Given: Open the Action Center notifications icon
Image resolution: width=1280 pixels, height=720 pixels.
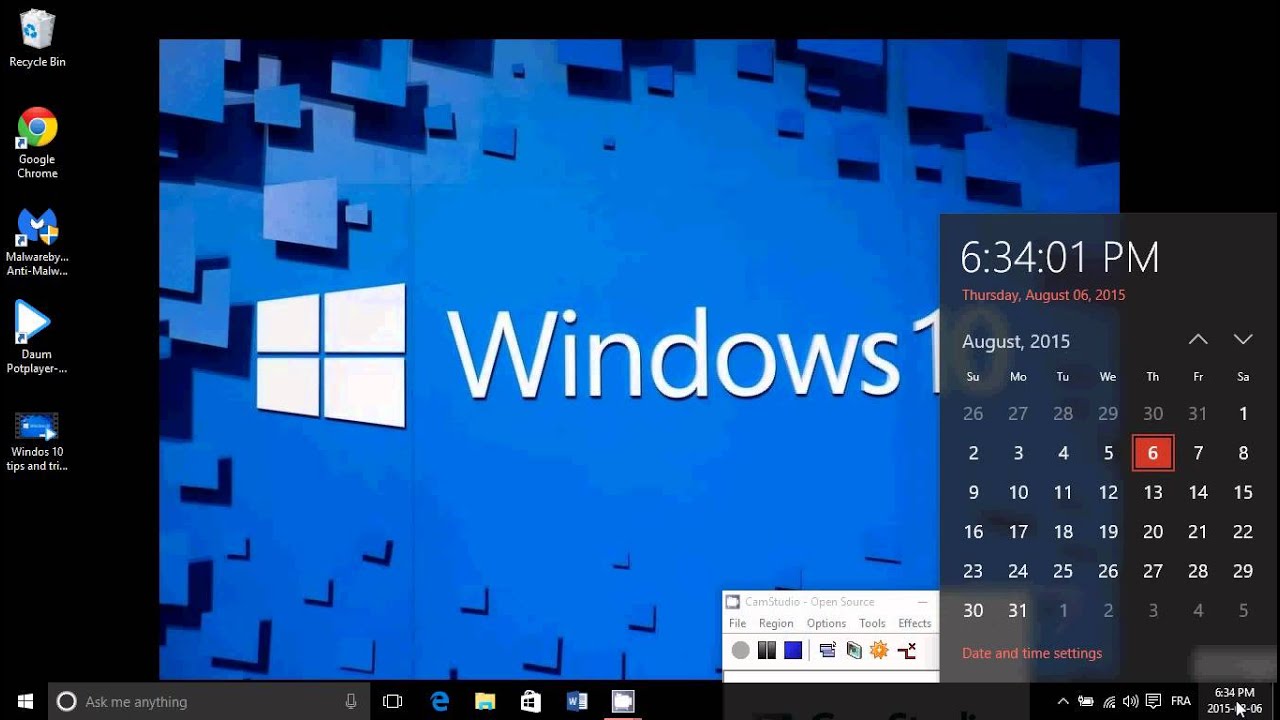Looking at the screenshot, I should point(1153,701).
